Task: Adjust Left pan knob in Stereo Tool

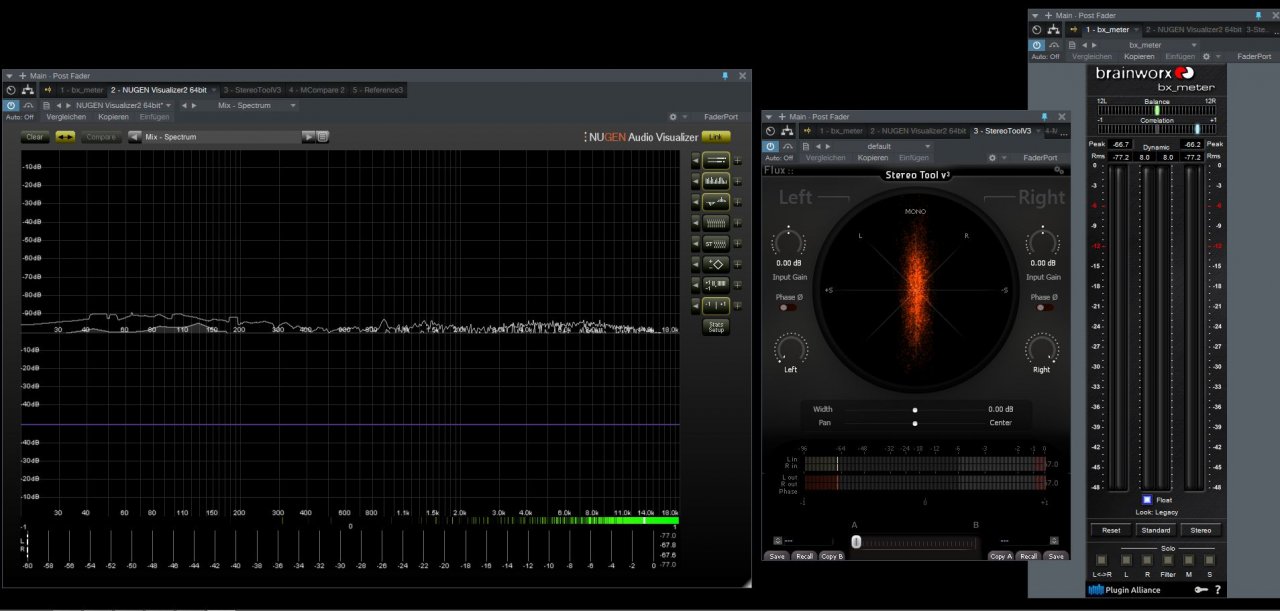Action: pyautogui.click(x=789, y=348)
